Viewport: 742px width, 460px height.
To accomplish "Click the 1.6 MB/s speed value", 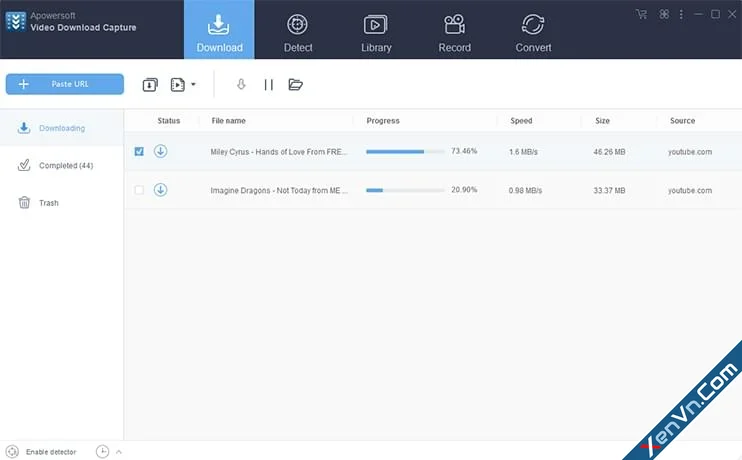I will 523,152.
